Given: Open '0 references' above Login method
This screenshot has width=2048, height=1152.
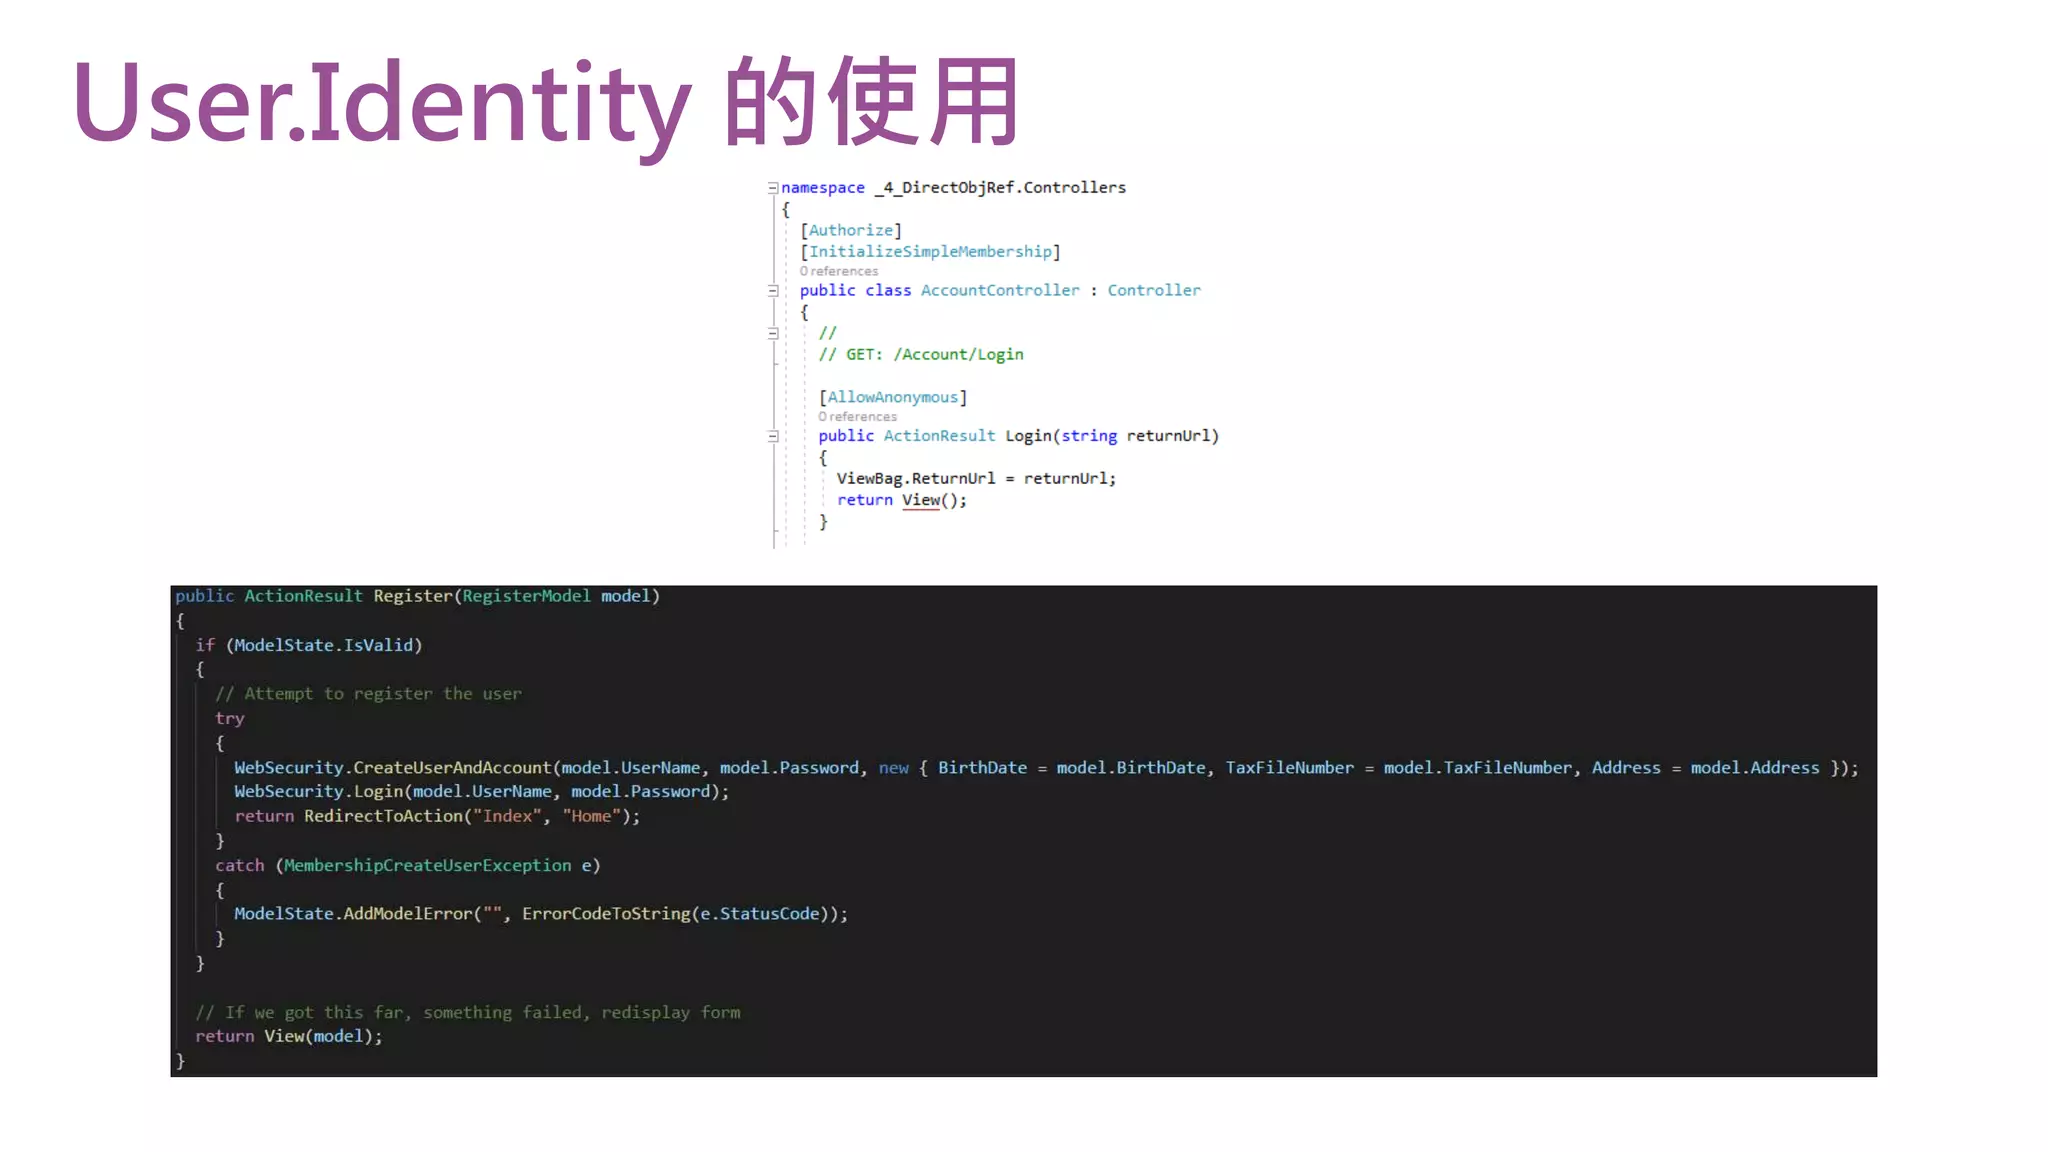Looking at the screenshot, I should coord(858,417).
